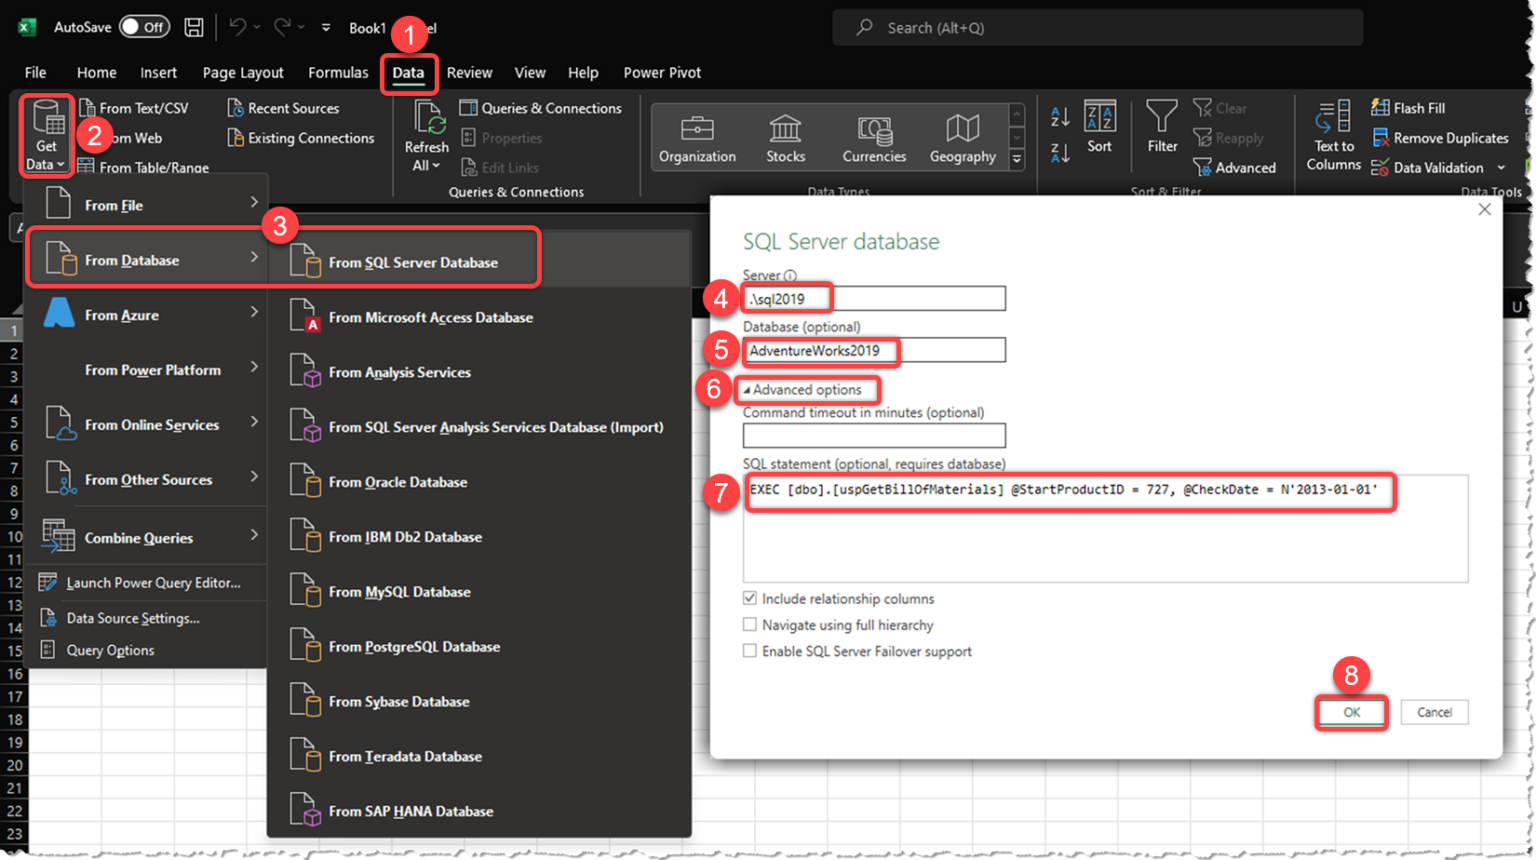1536x860 pixels.
Task: Check Navigate using full hierarchy
Action: click(x=749, y=625)
